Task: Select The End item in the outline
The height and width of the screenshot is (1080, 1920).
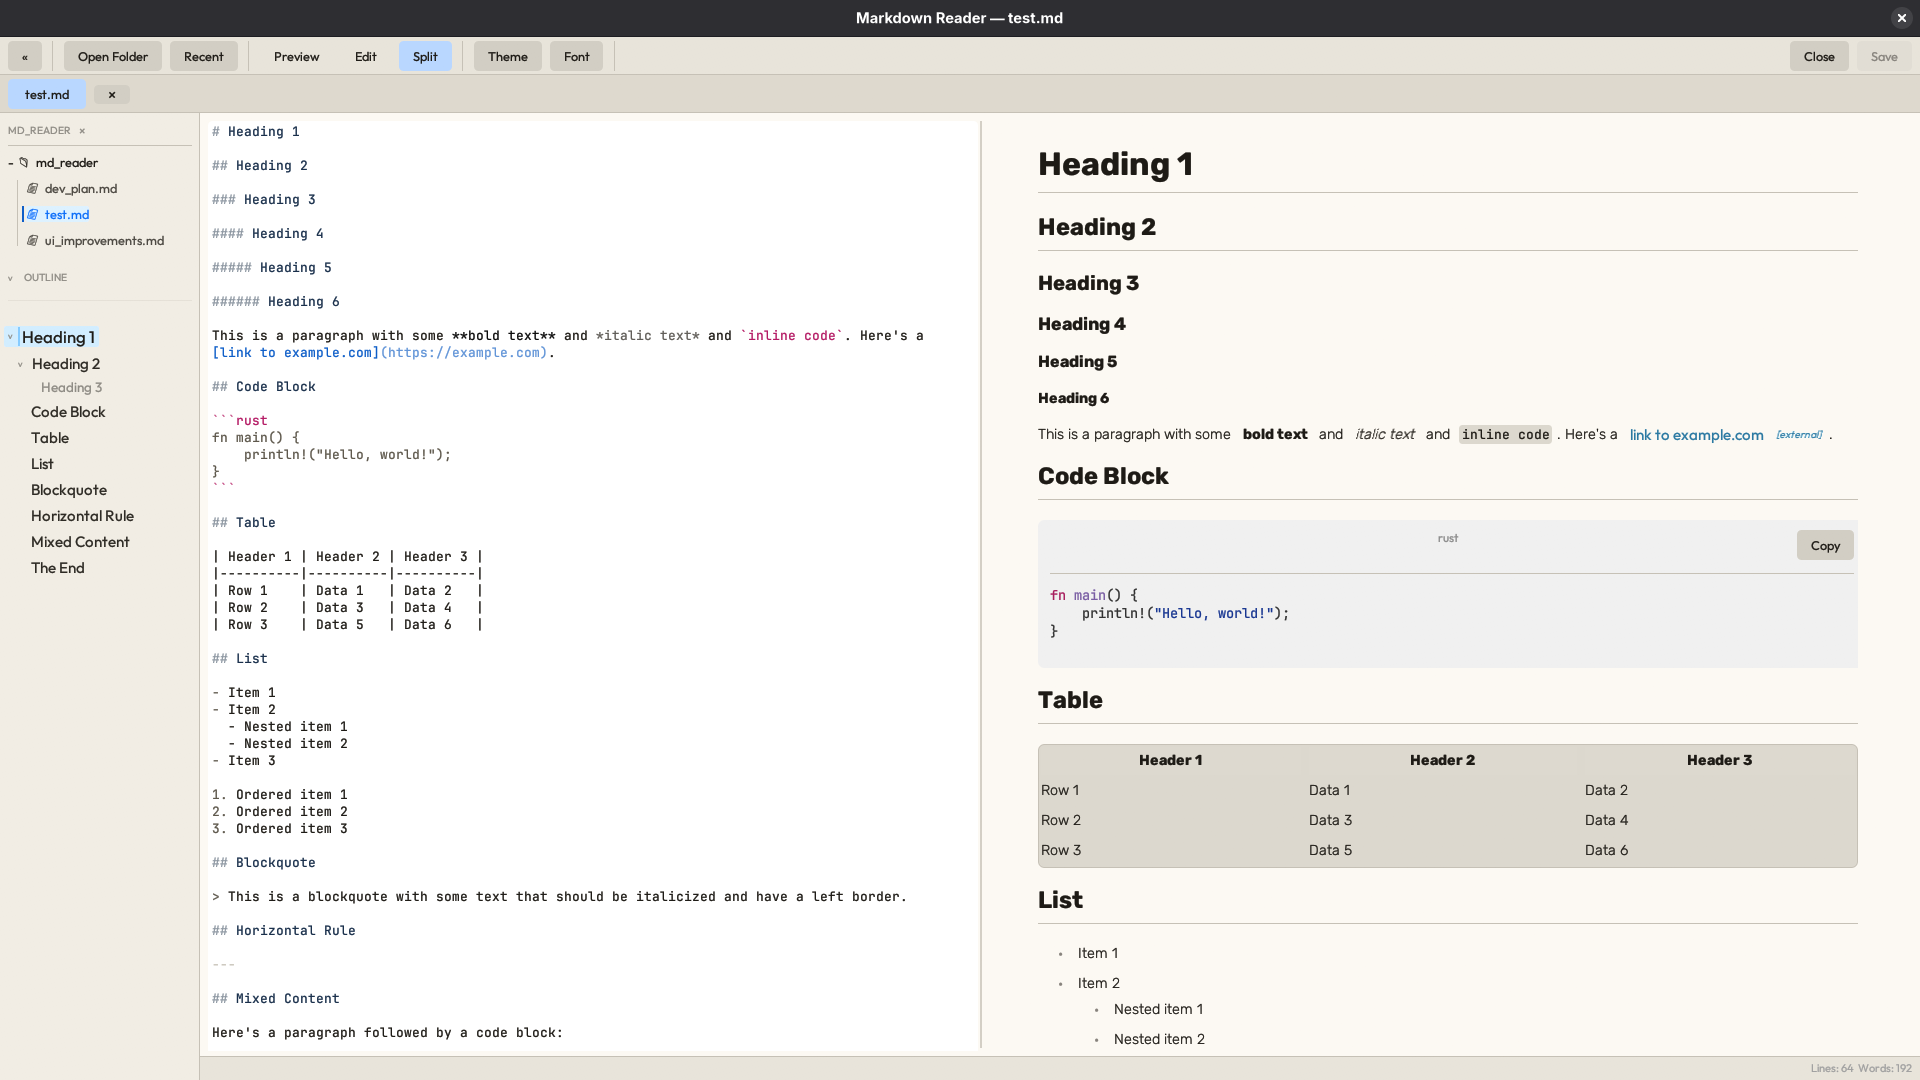Action: point(58,567)
